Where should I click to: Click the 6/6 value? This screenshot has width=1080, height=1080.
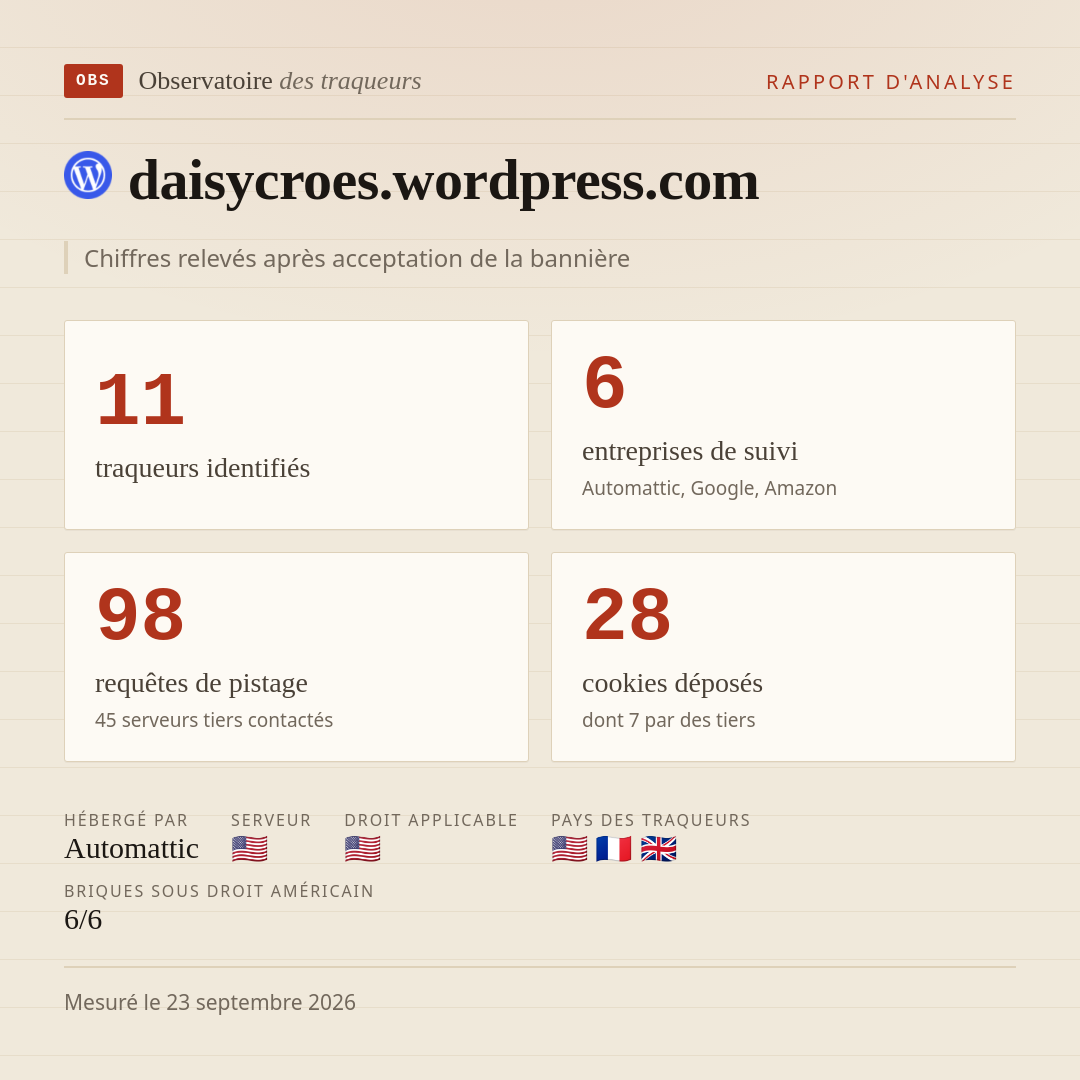[83, 920]
